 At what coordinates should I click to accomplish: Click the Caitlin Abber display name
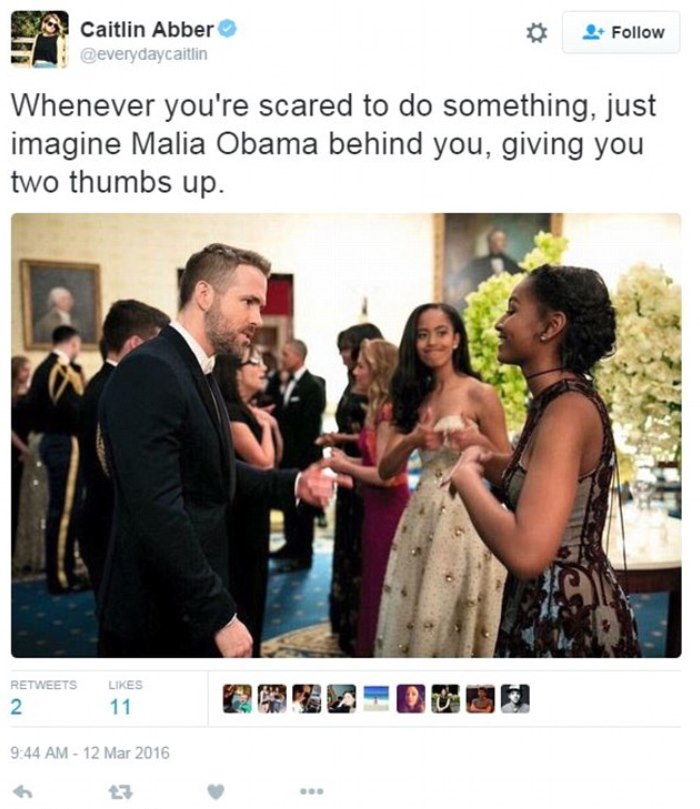(146, 29)
